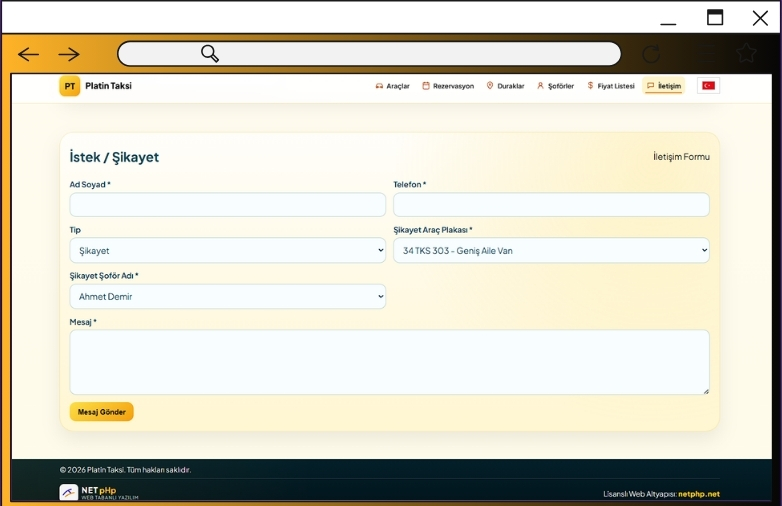Open the Araçlar menu item
The width and height of the screenshot is (782, 506).
tap(392, 86)
